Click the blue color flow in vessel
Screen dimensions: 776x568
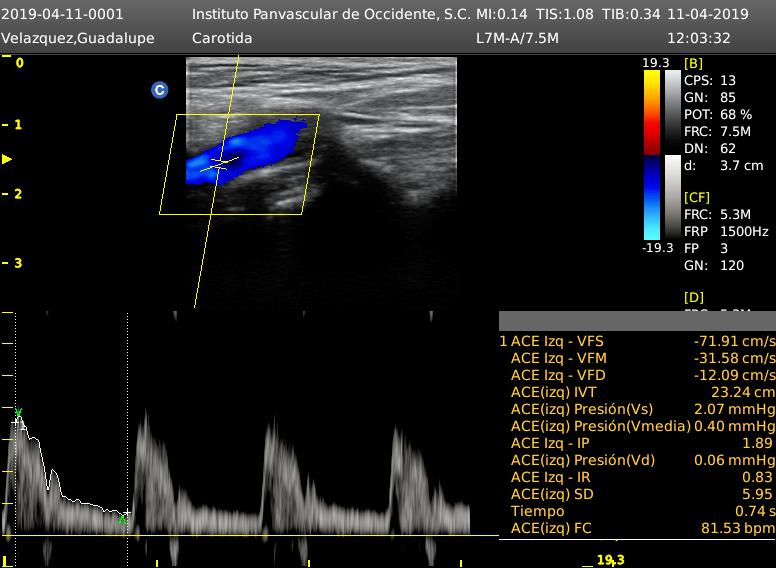(x=245, y=151)
